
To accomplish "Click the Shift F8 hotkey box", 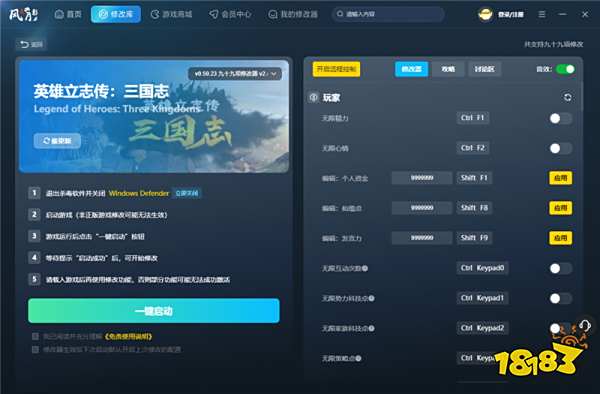I will pyautogui.click(x=474, y=208).
